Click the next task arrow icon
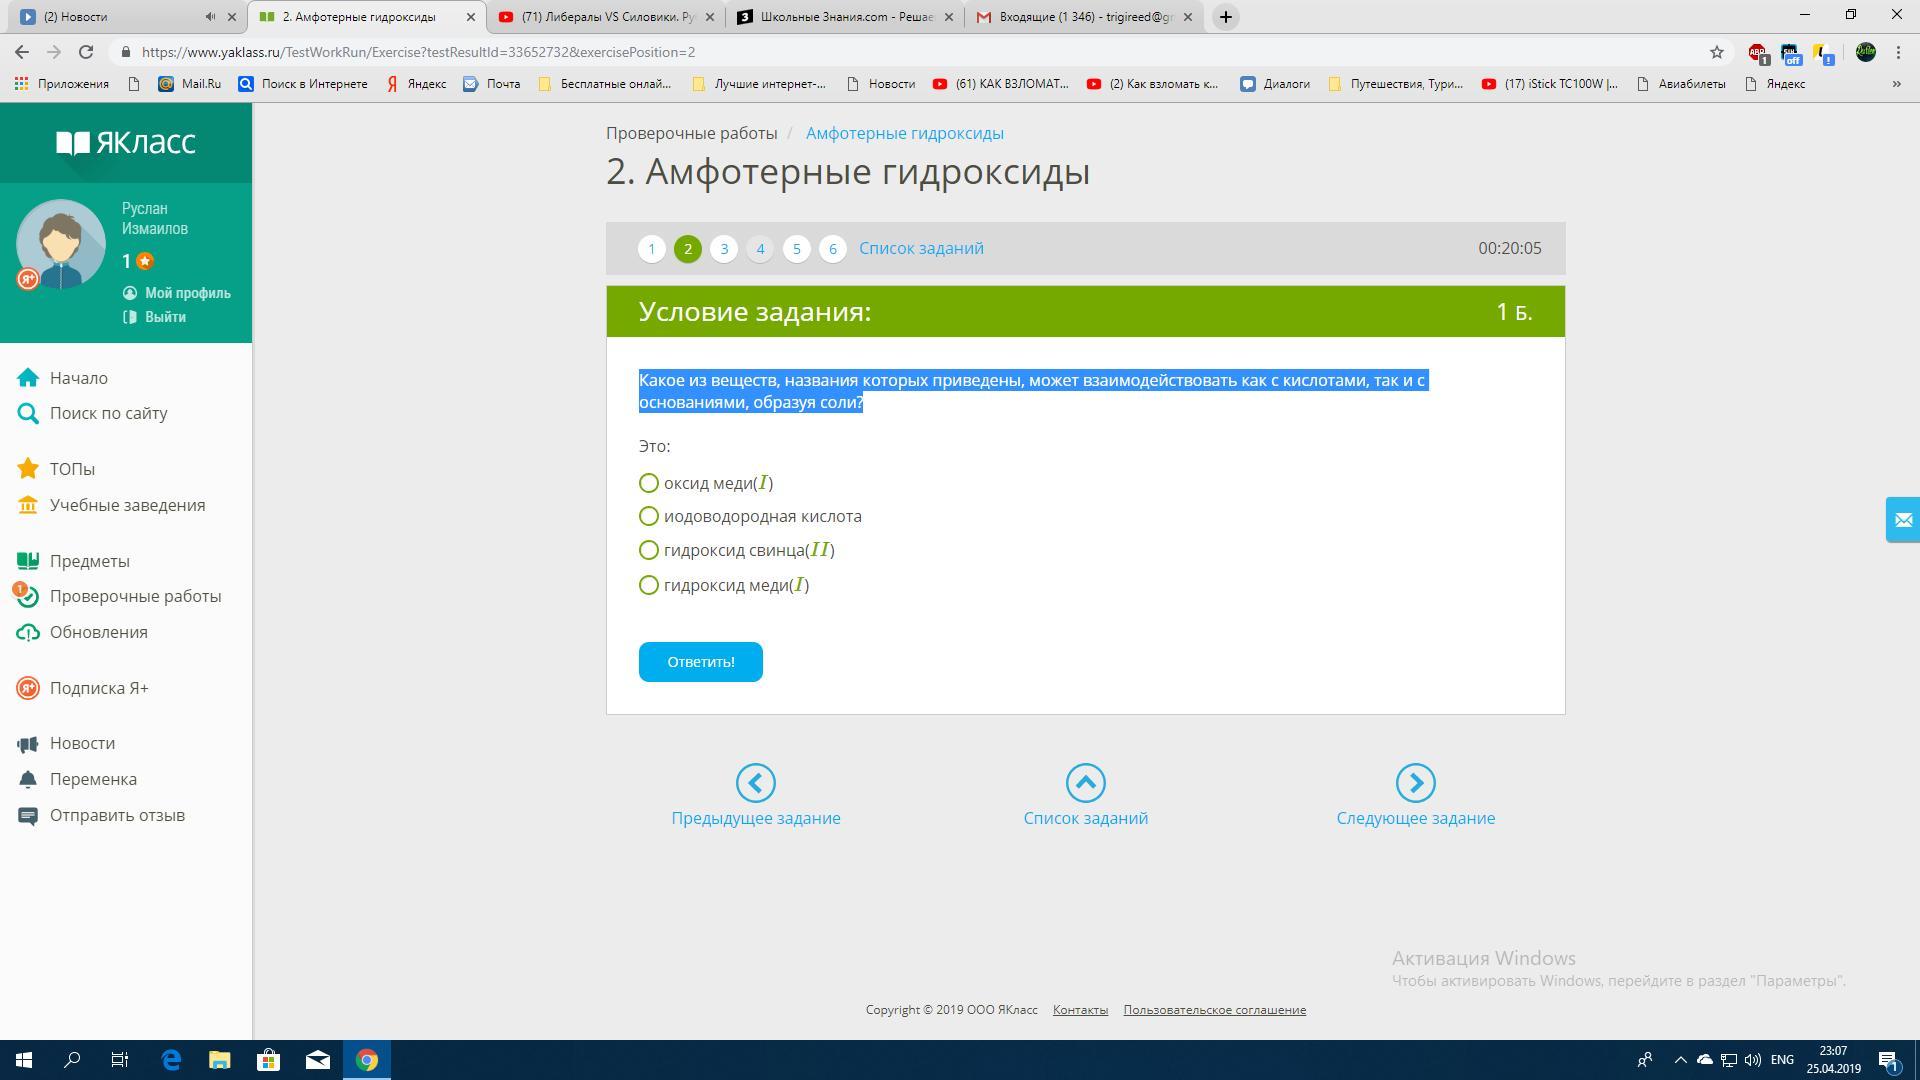Viewport: 1920px width, 1080px height. (1415, 783)
